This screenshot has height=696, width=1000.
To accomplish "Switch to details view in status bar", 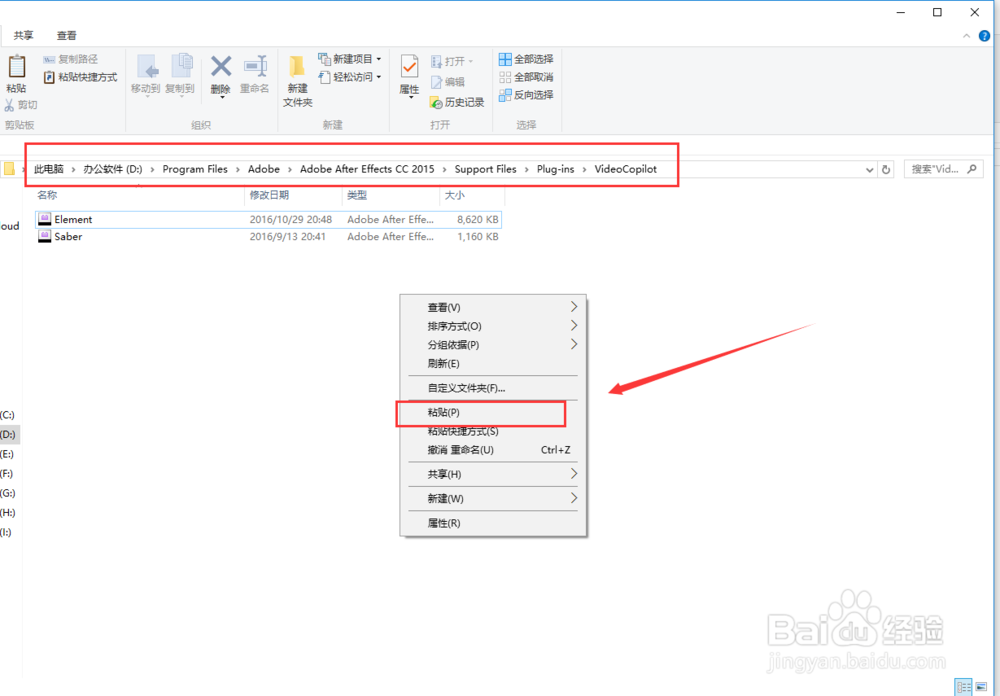I will tap(963, 686).
